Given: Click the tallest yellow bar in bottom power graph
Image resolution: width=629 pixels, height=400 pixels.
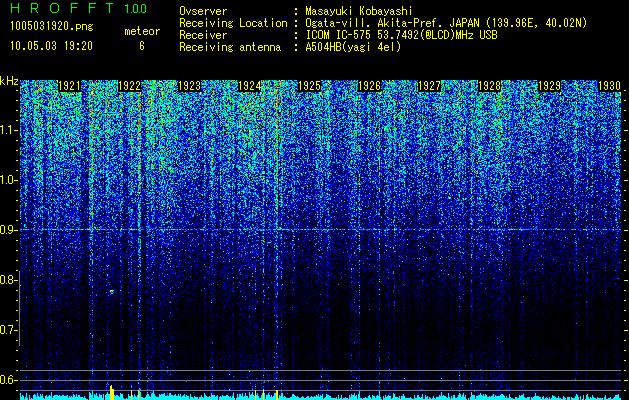Looking at the screenshot, I should tap(112, 392).
